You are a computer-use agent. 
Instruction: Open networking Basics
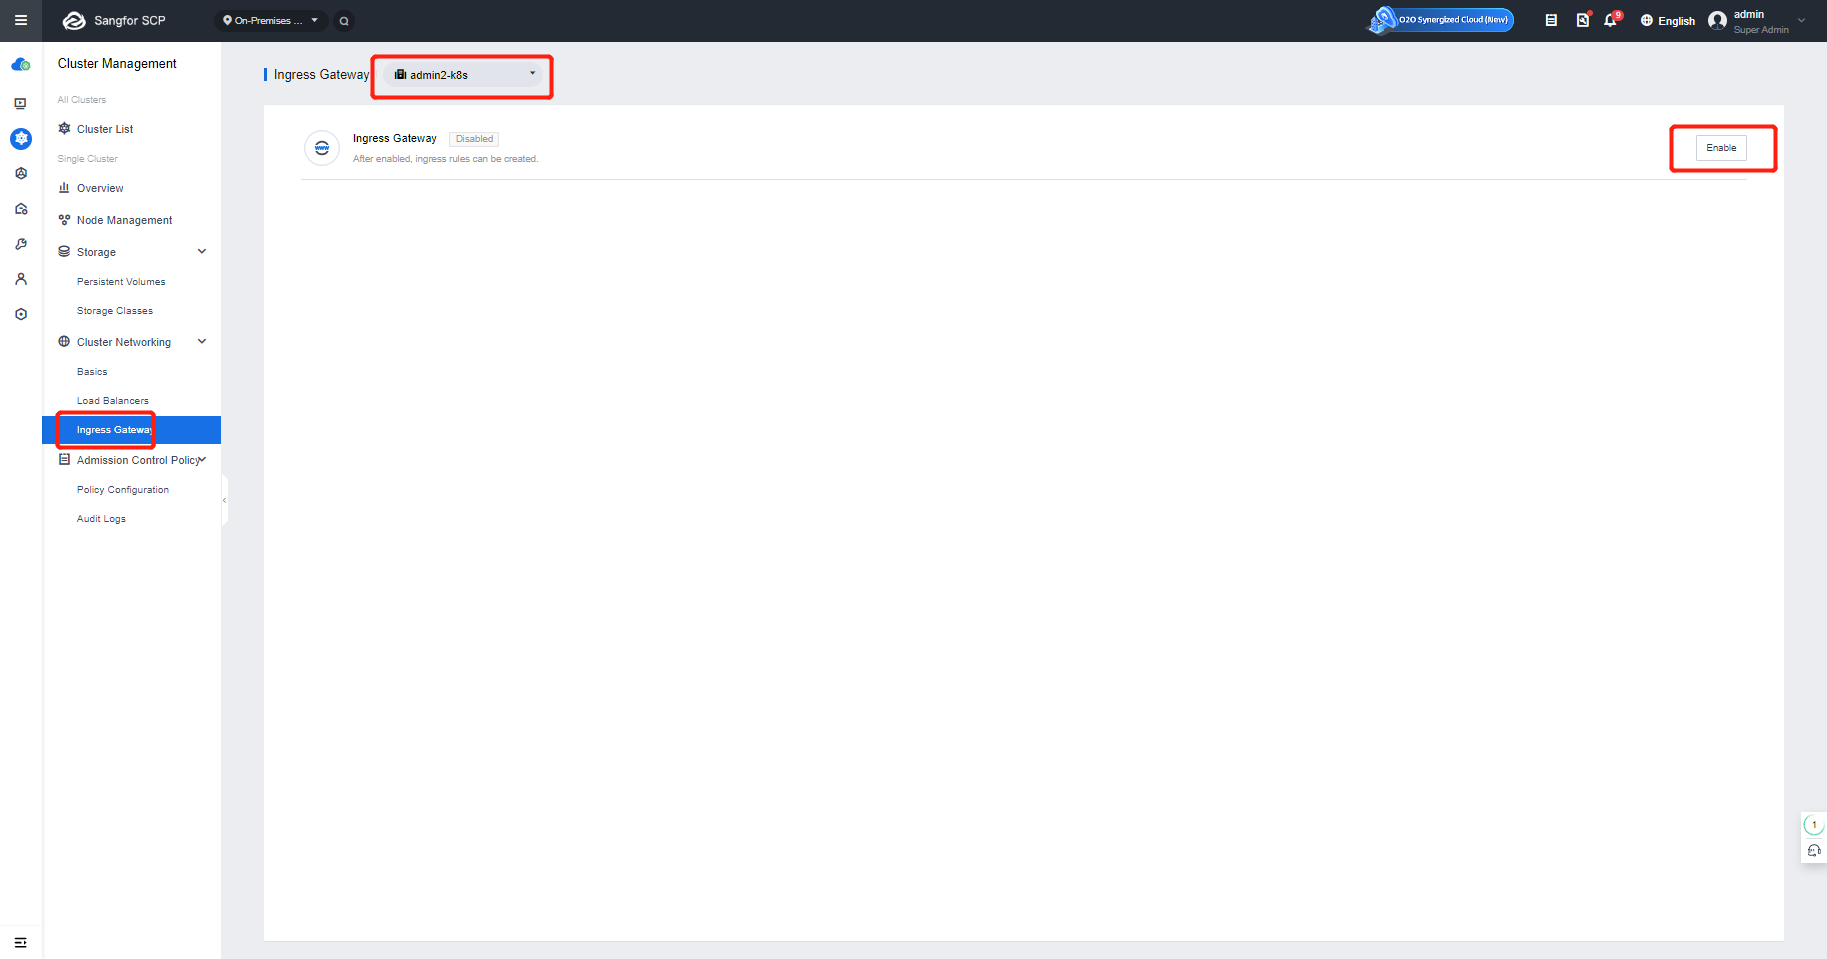tap(92, 372)
